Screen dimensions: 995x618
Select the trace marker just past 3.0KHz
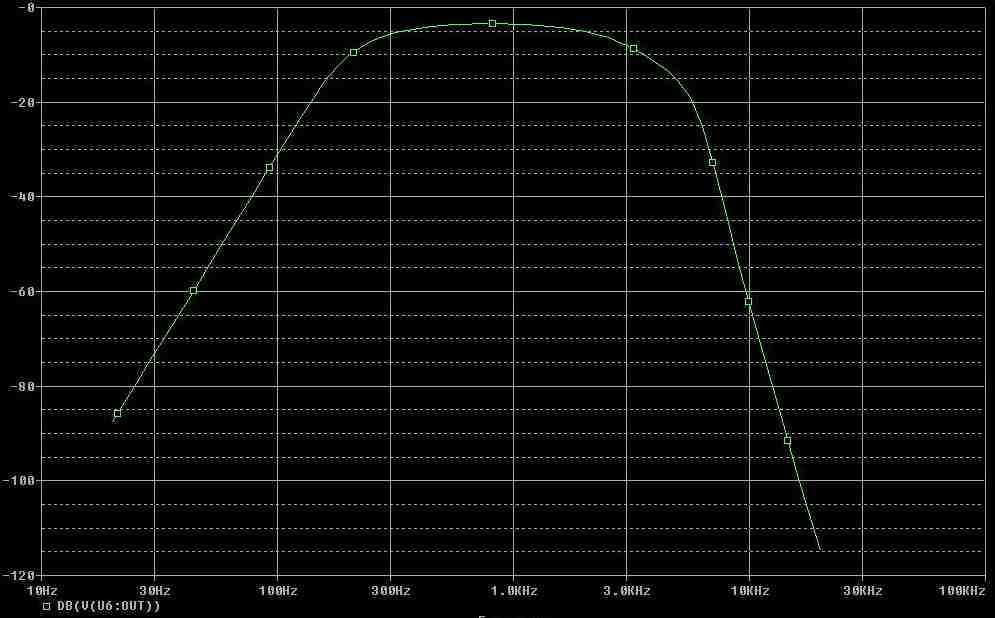pos(633,48)
